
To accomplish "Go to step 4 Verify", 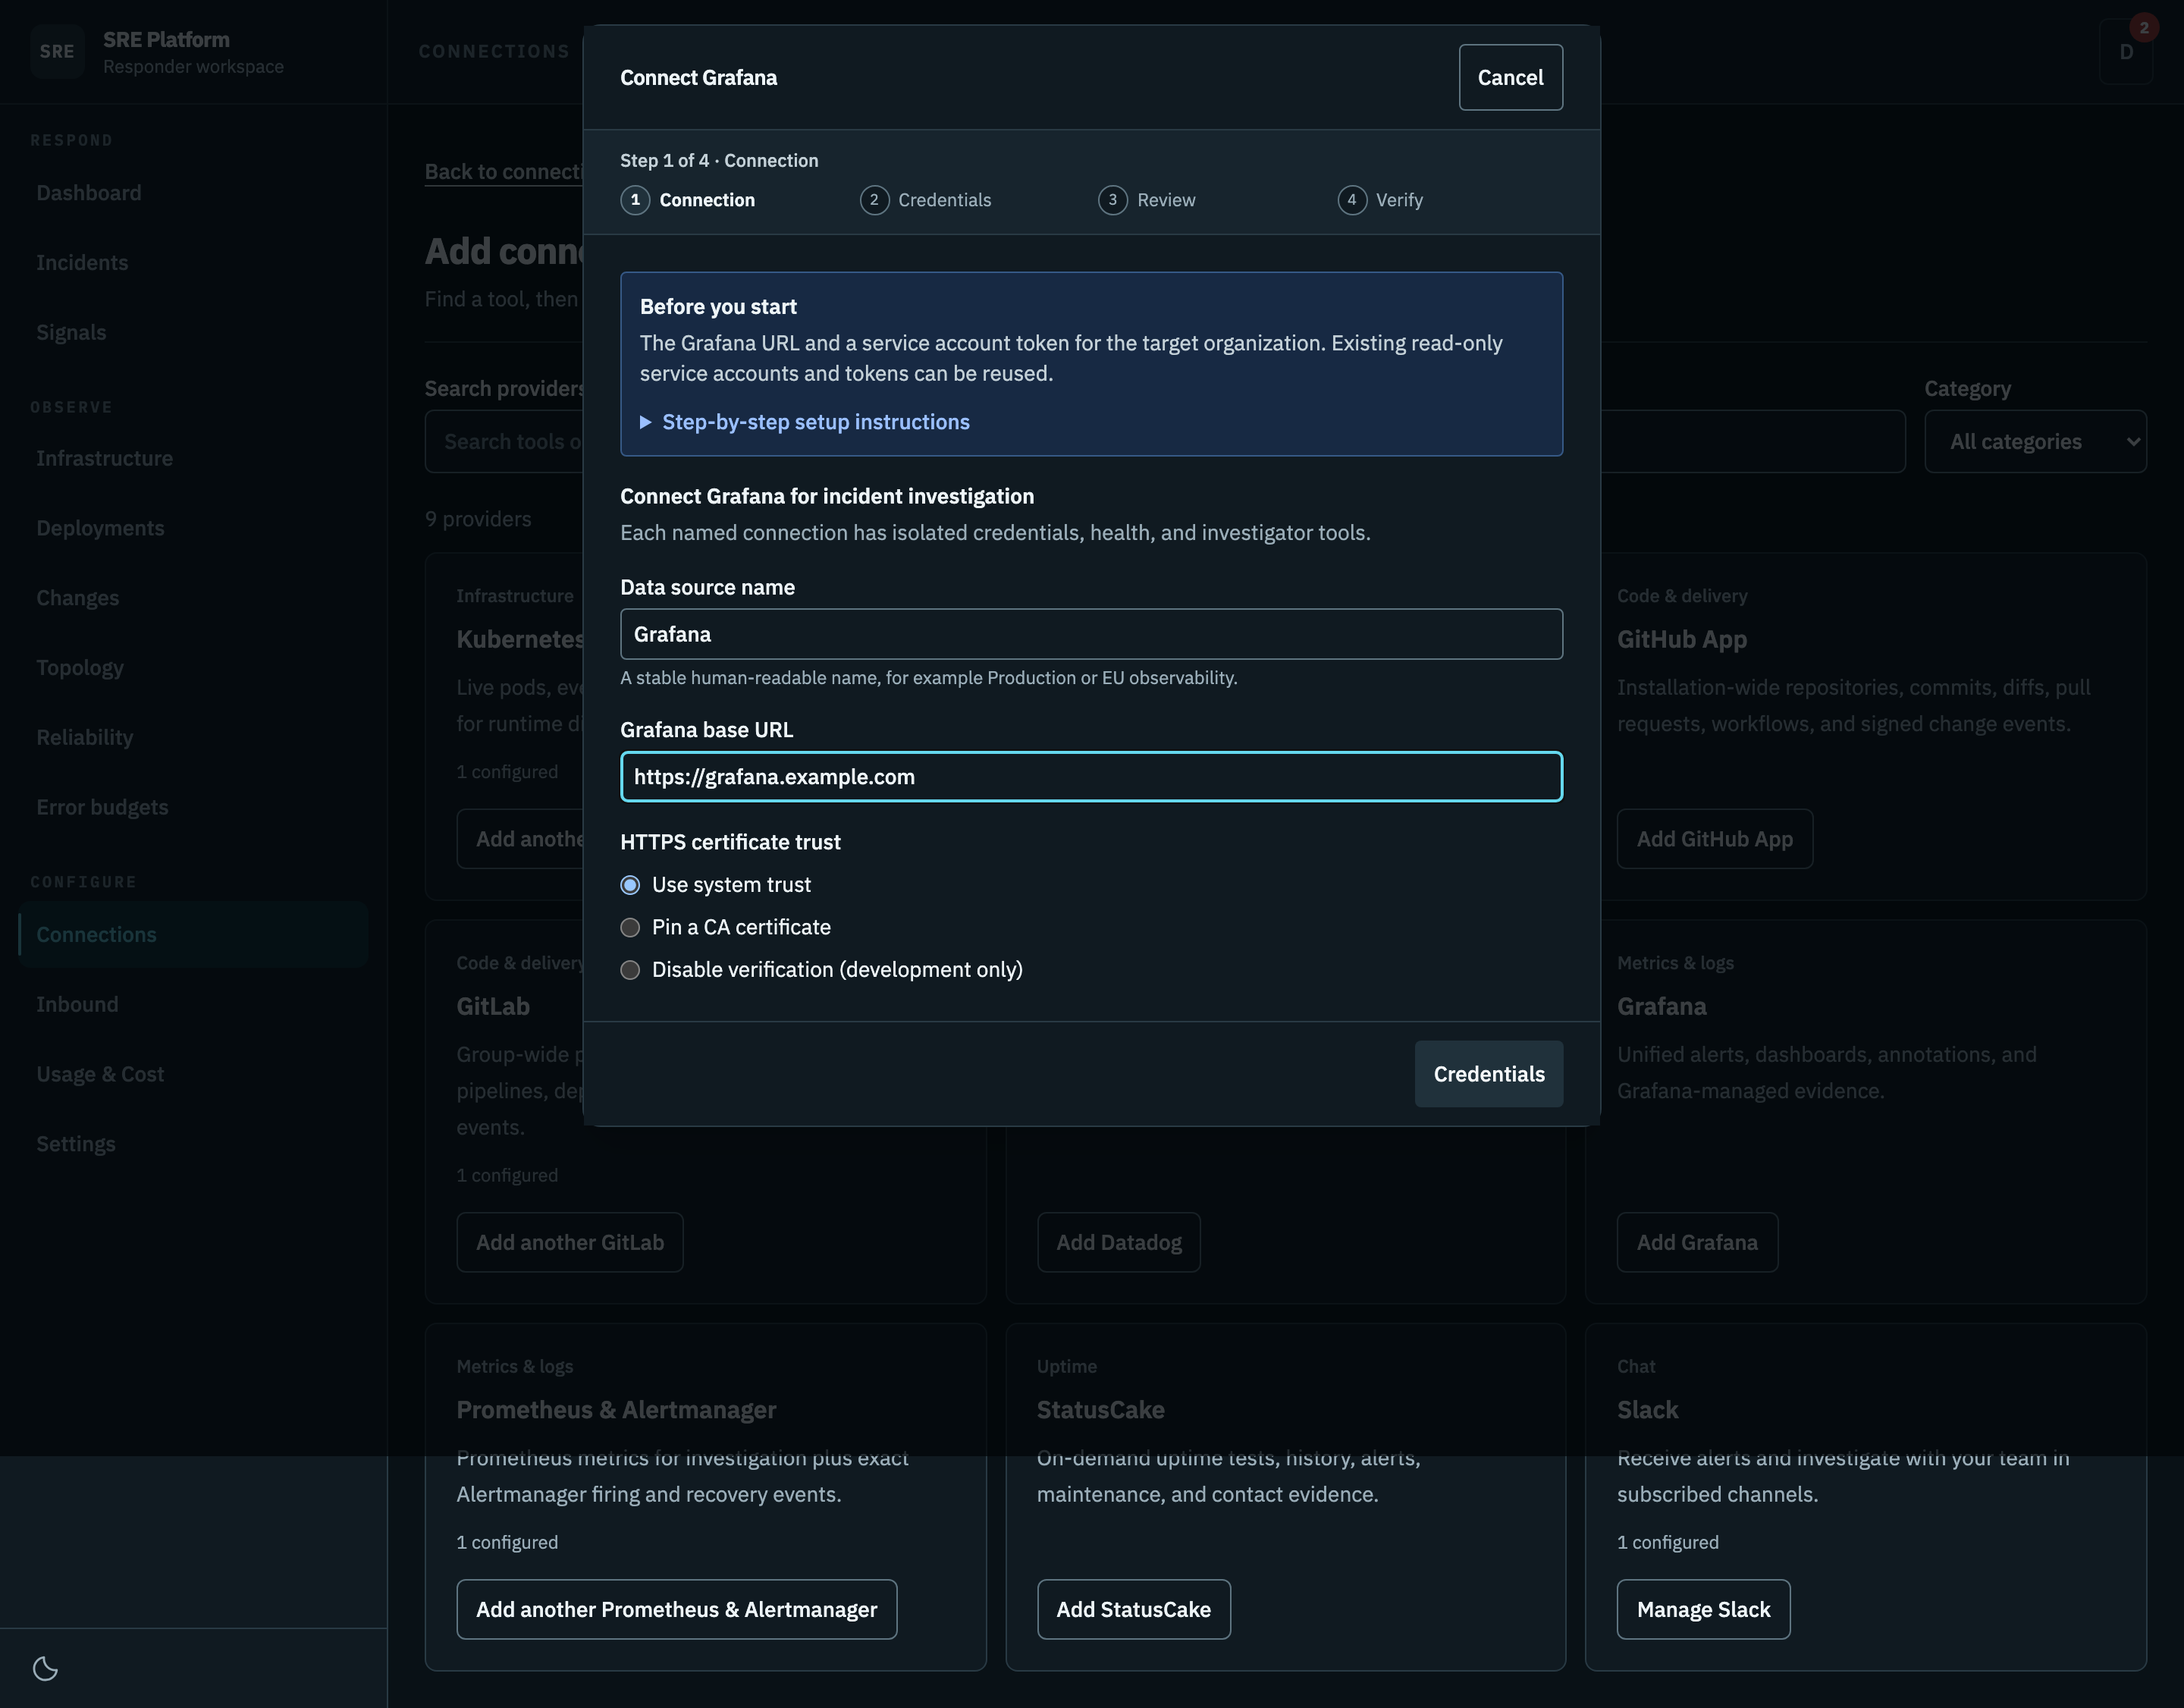I will pos(1381,200).
